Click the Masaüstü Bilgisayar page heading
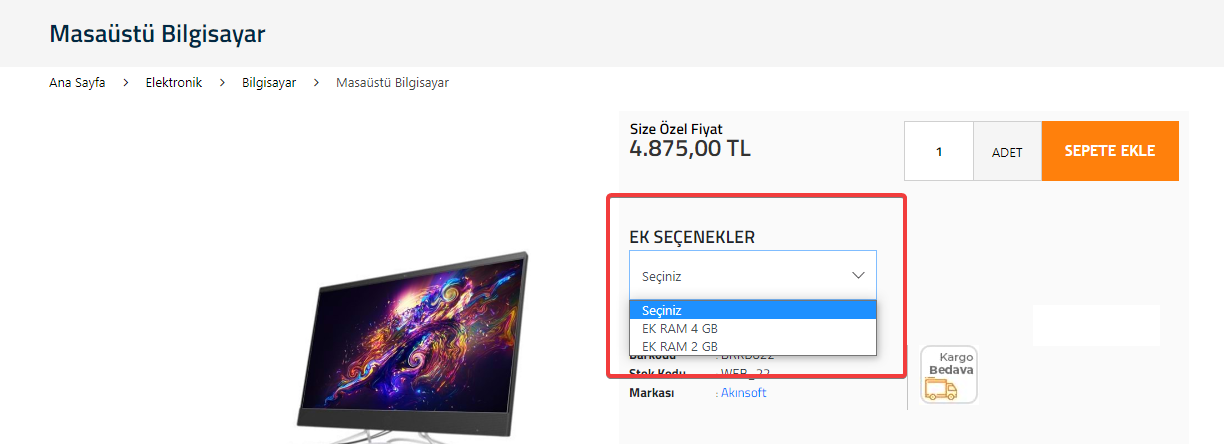The height and width of the screenshot is (444, 1224). (x=157, y=34)
